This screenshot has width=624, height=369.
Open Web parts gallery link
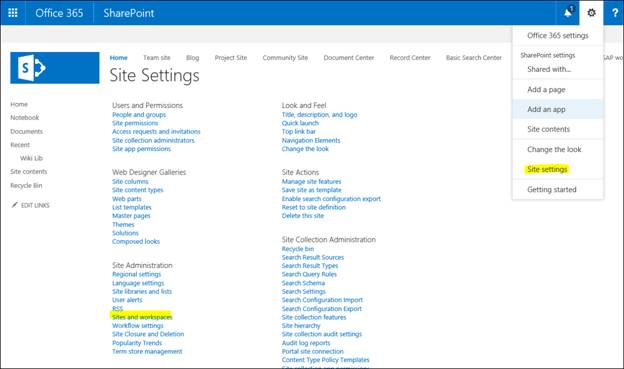(127, 199)
